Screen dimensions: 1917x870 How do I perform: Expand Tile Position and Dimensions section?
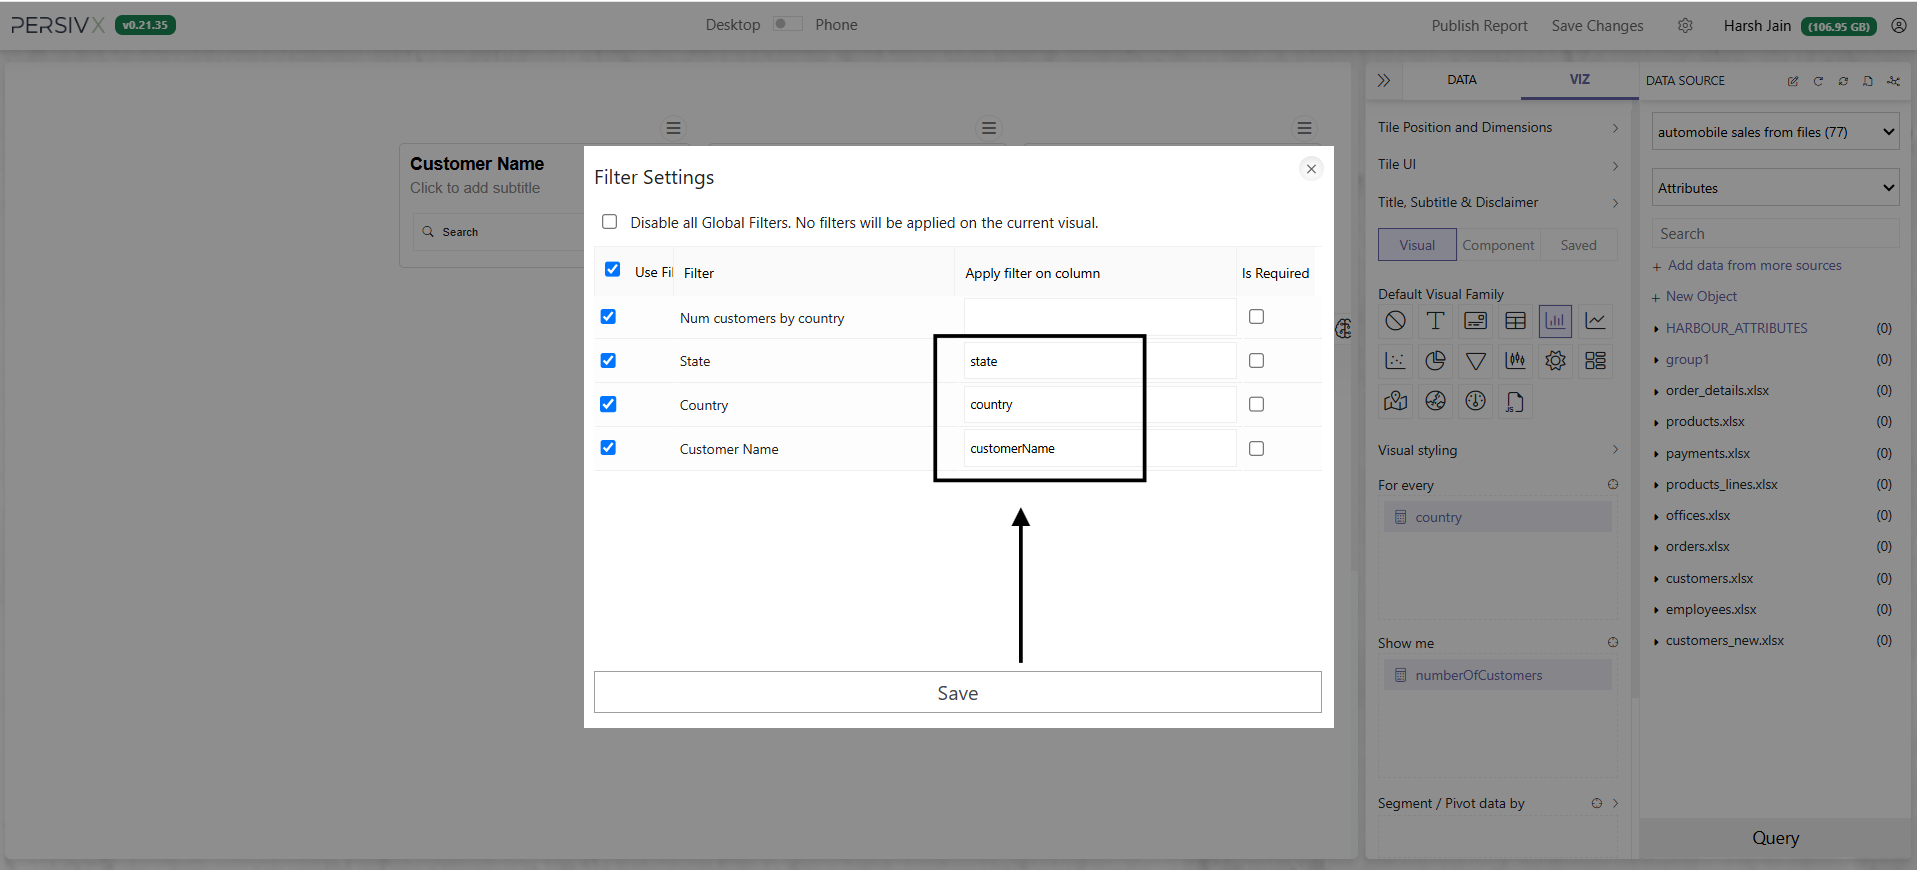pyautogui.click(x=1498, y=127)
